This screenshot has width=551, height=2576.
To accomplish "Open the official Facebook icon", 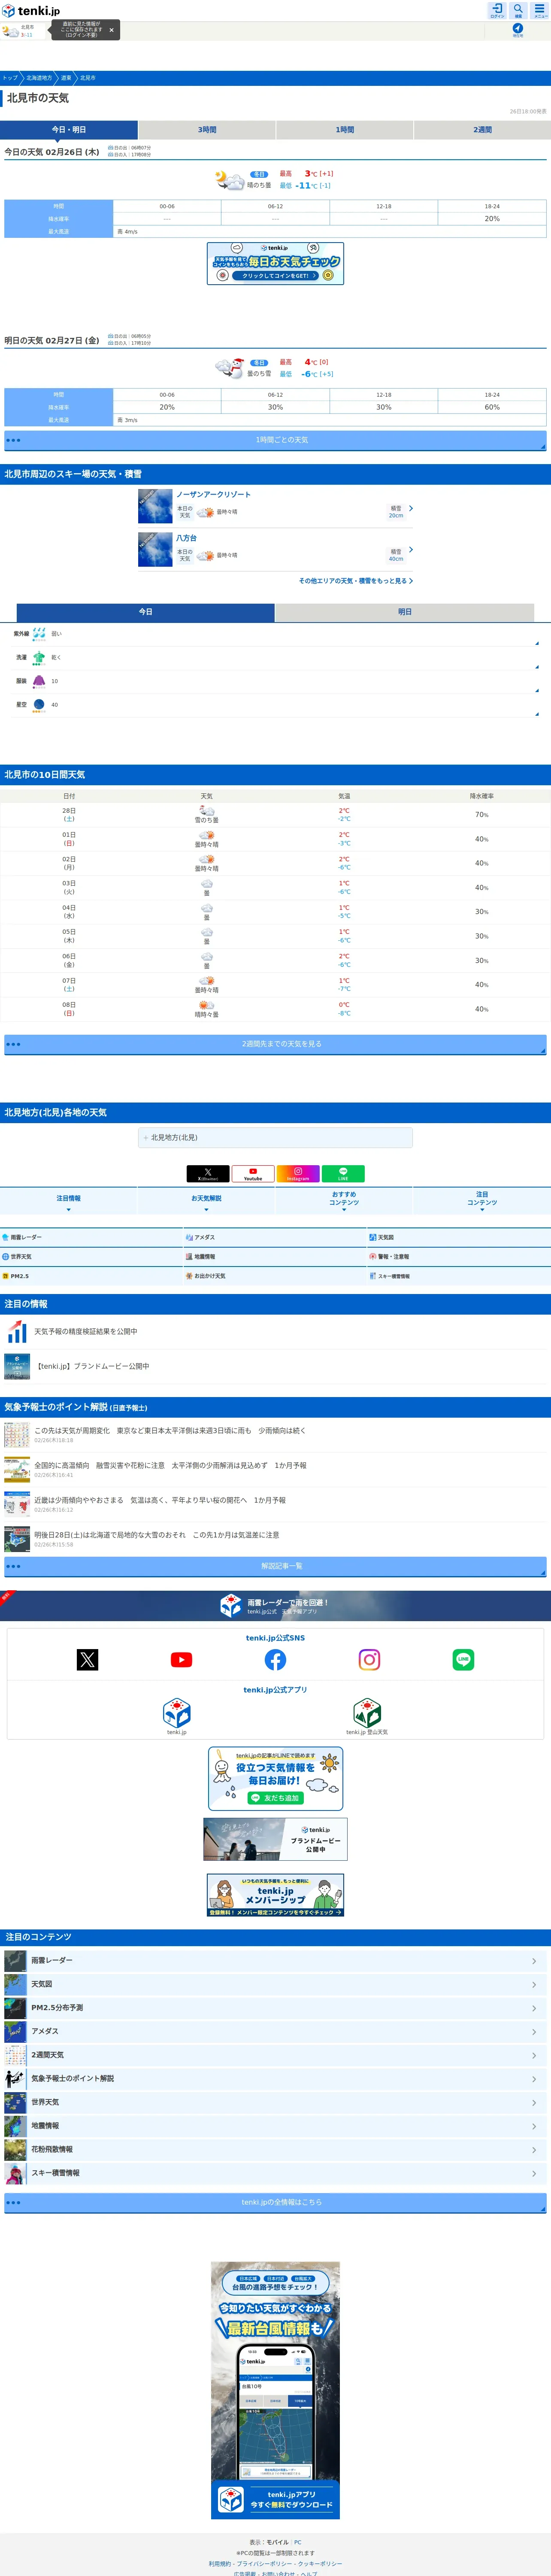I will (275, 1660).
